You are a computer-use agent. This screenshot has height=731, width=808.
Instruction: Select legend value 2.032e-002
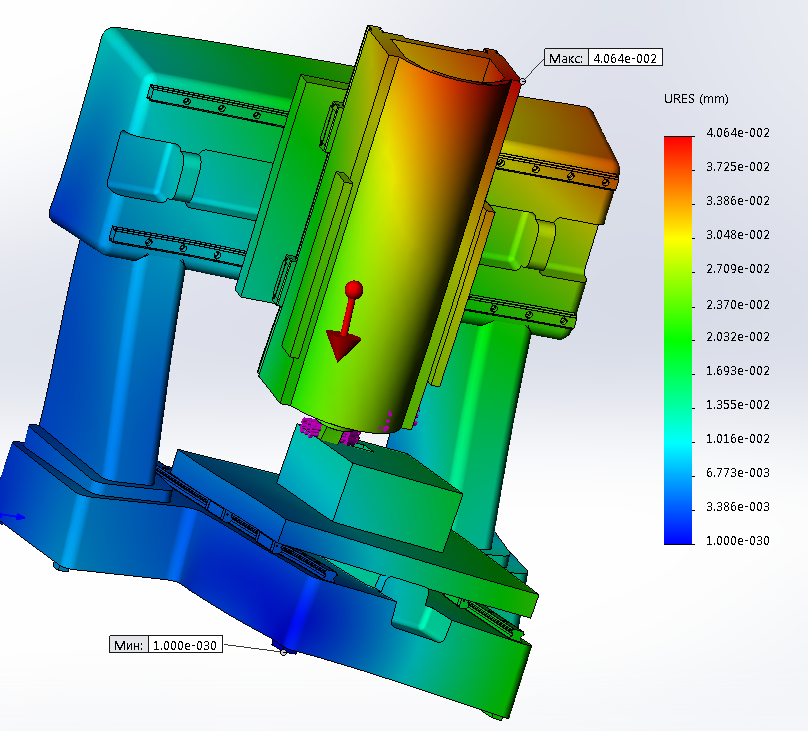tap(738, 336)
